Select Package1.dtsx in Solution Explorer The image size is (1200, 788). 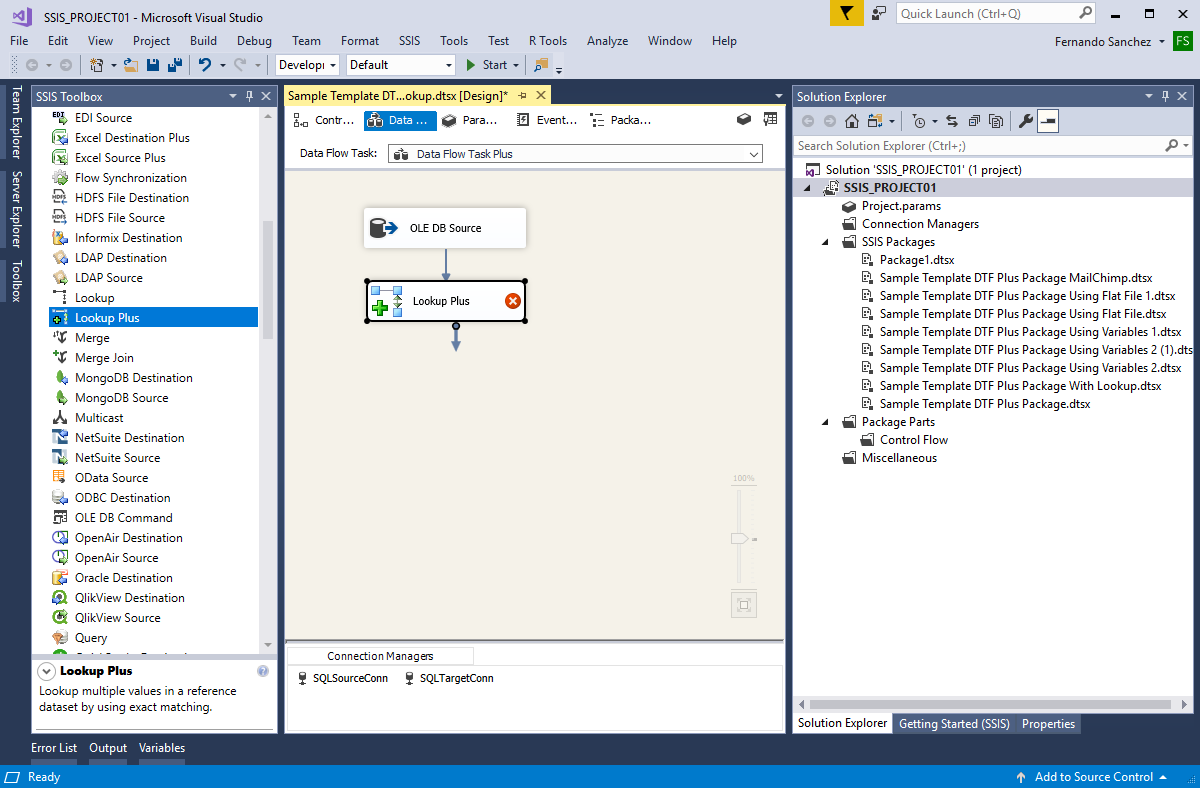[917, 260]
